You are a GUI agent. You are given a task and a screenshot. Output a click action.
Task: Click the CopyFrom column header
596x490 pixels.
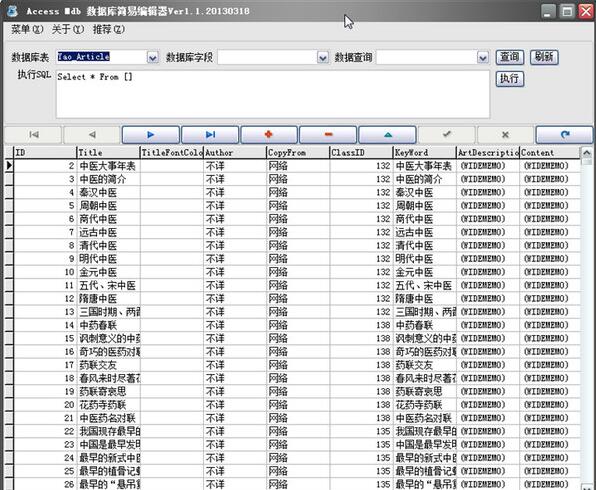[x=298, y=152]
